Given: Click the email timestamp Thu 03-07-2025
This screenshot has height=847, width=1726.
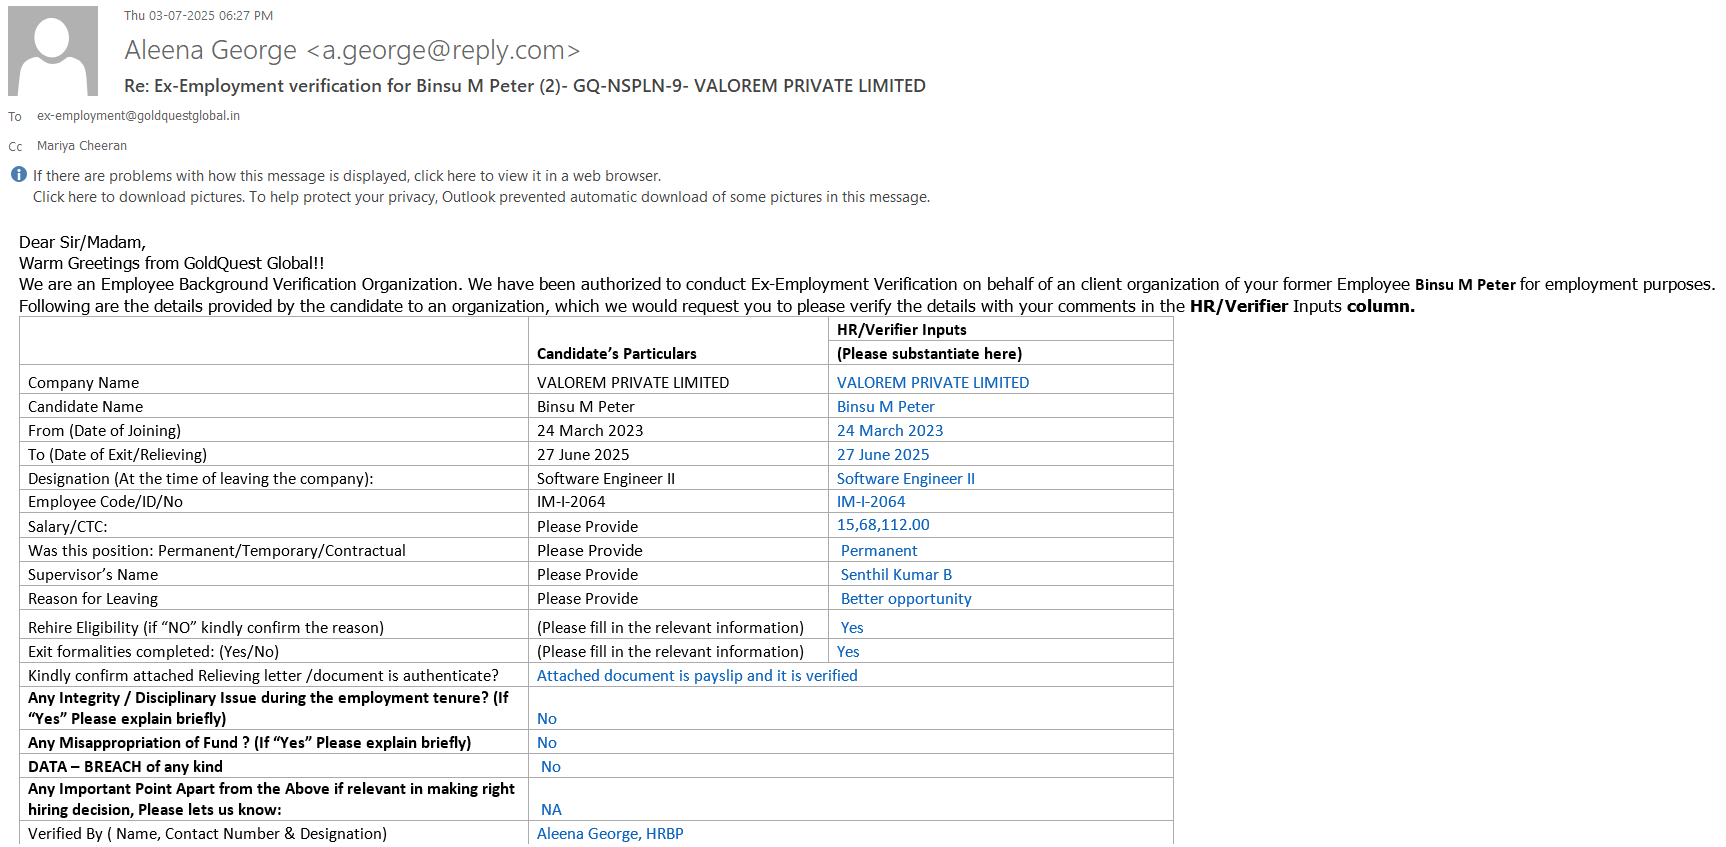Looking at the screenshot, I should click(x=198, y=16).
